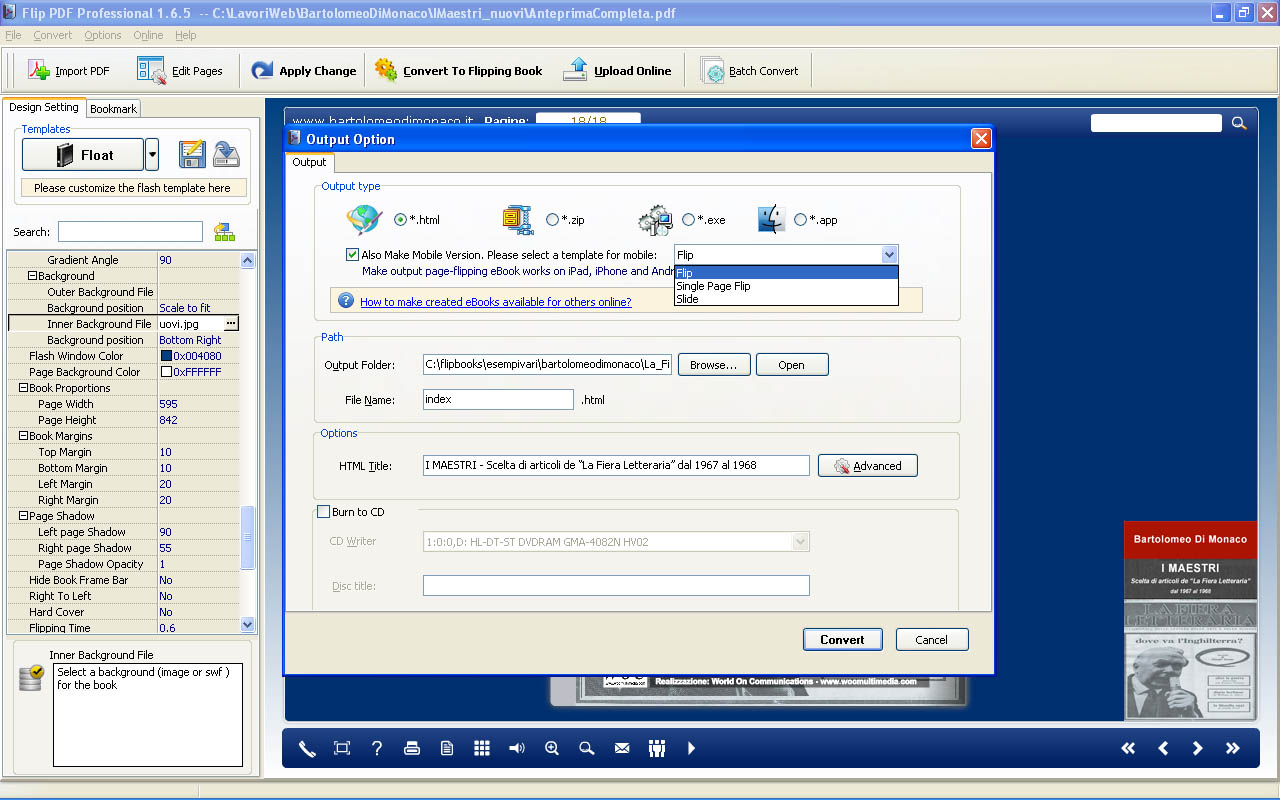Open the Online menu
Image resolution: width=1280 pixels, height=800 pixels.
click(148, 35)
